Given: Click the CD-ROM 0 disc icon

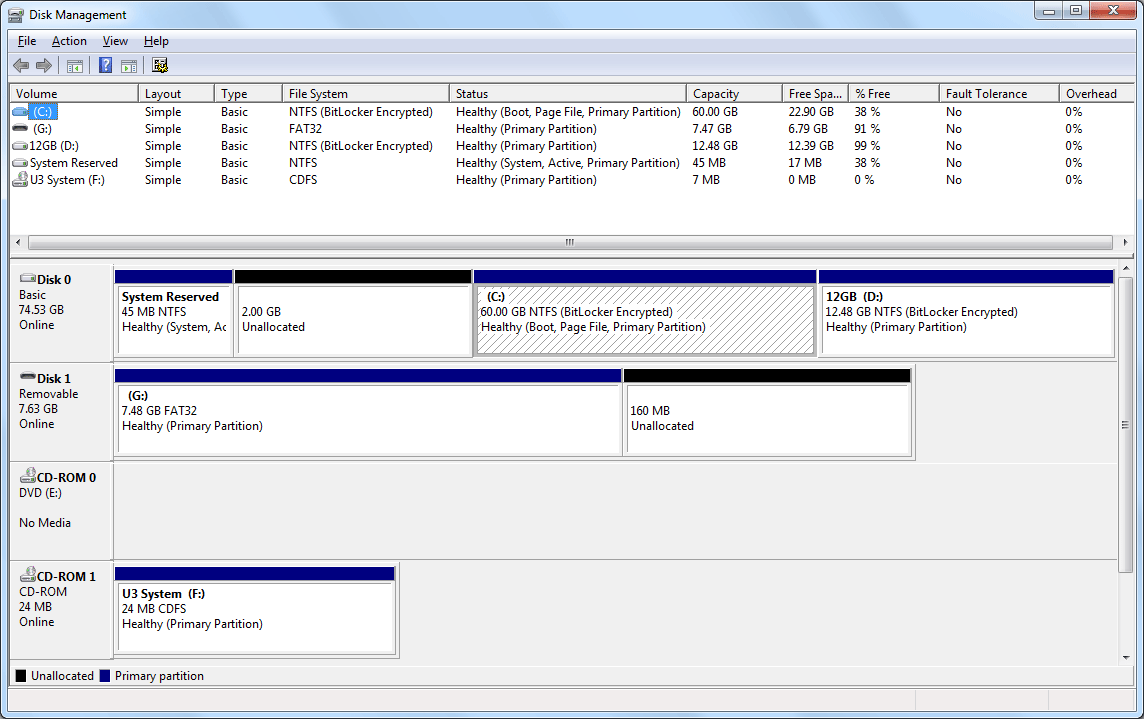Looking at the screenshot, I should [x=28, y=475].
